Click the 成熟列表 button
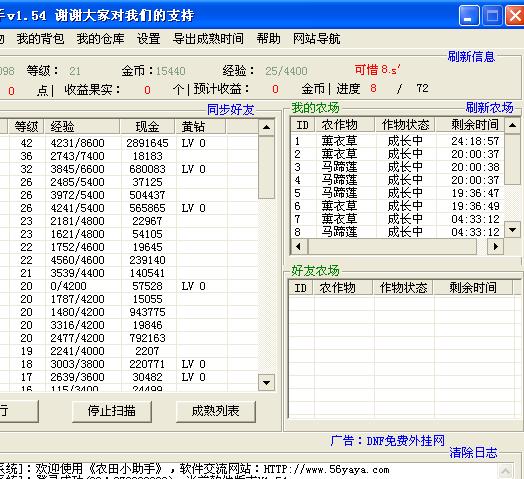The height and width of the screenshot is (479, 524). click(x=216, y=411)
